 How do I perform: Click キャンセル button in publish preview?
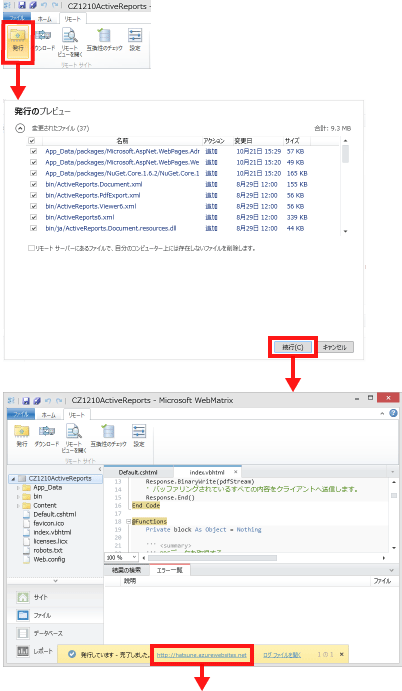335,347
